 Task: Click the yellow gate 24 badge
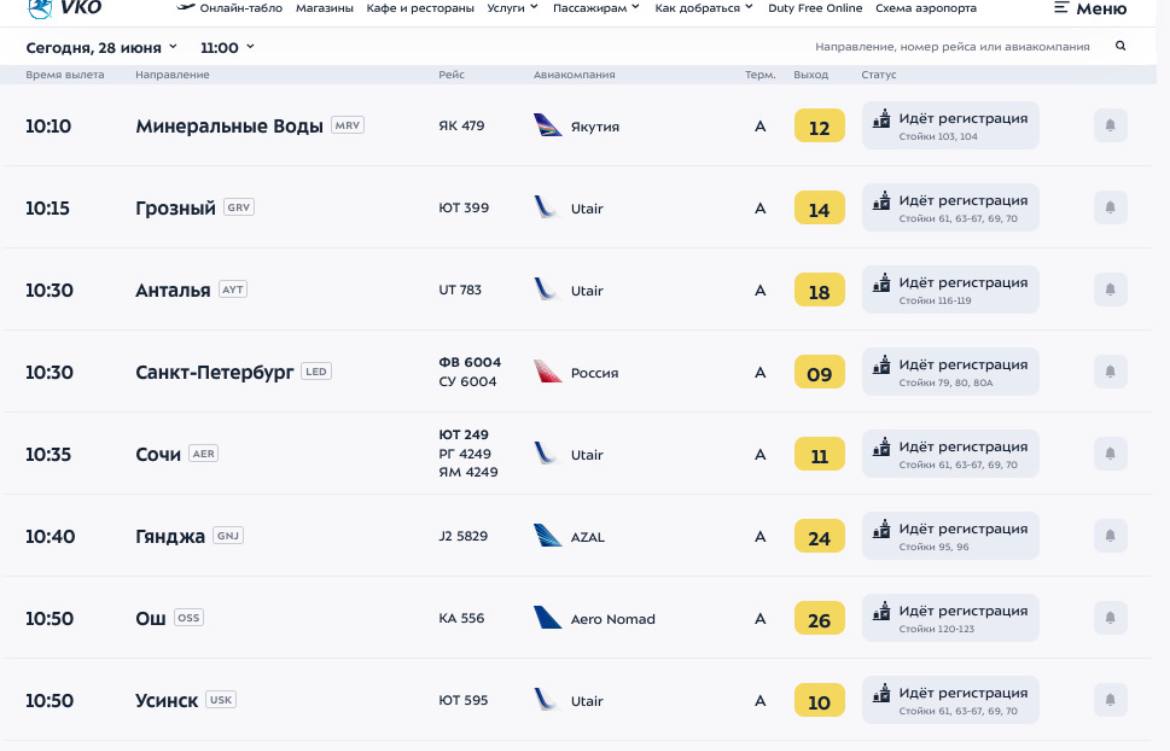click(819, 537)
